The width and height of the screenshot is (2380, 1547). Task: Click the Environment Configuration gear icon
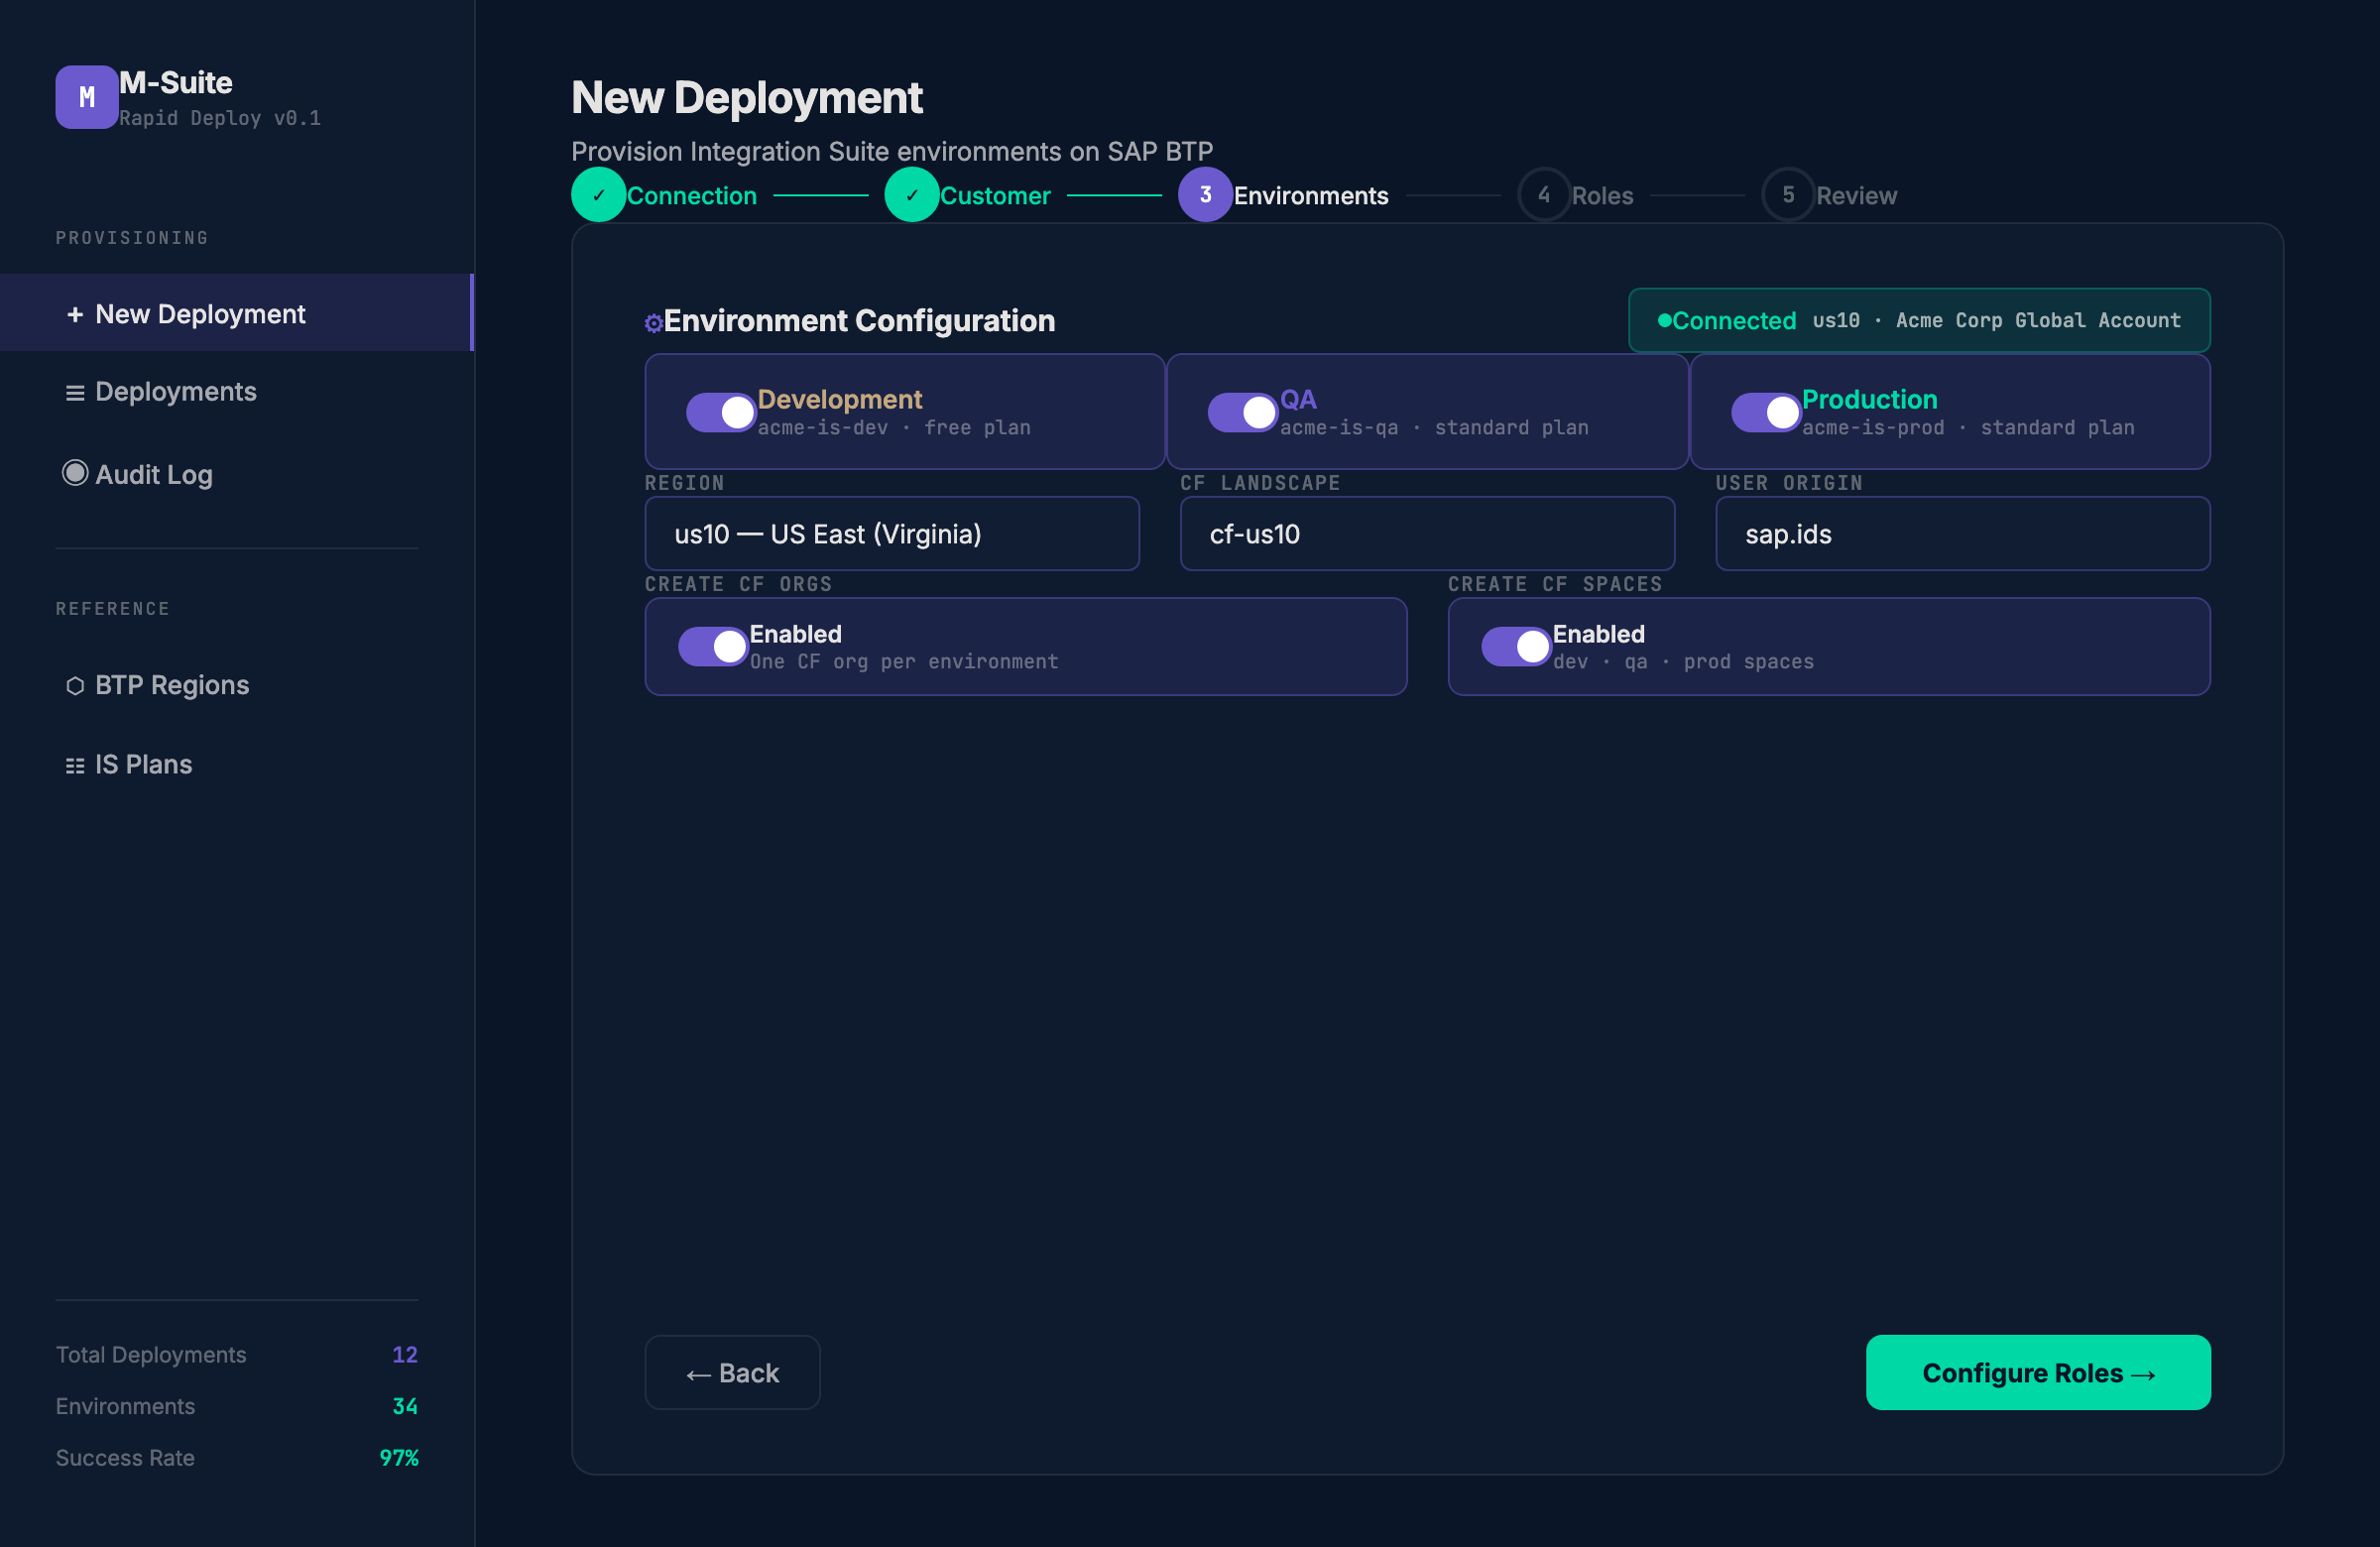tap(653, 323)
